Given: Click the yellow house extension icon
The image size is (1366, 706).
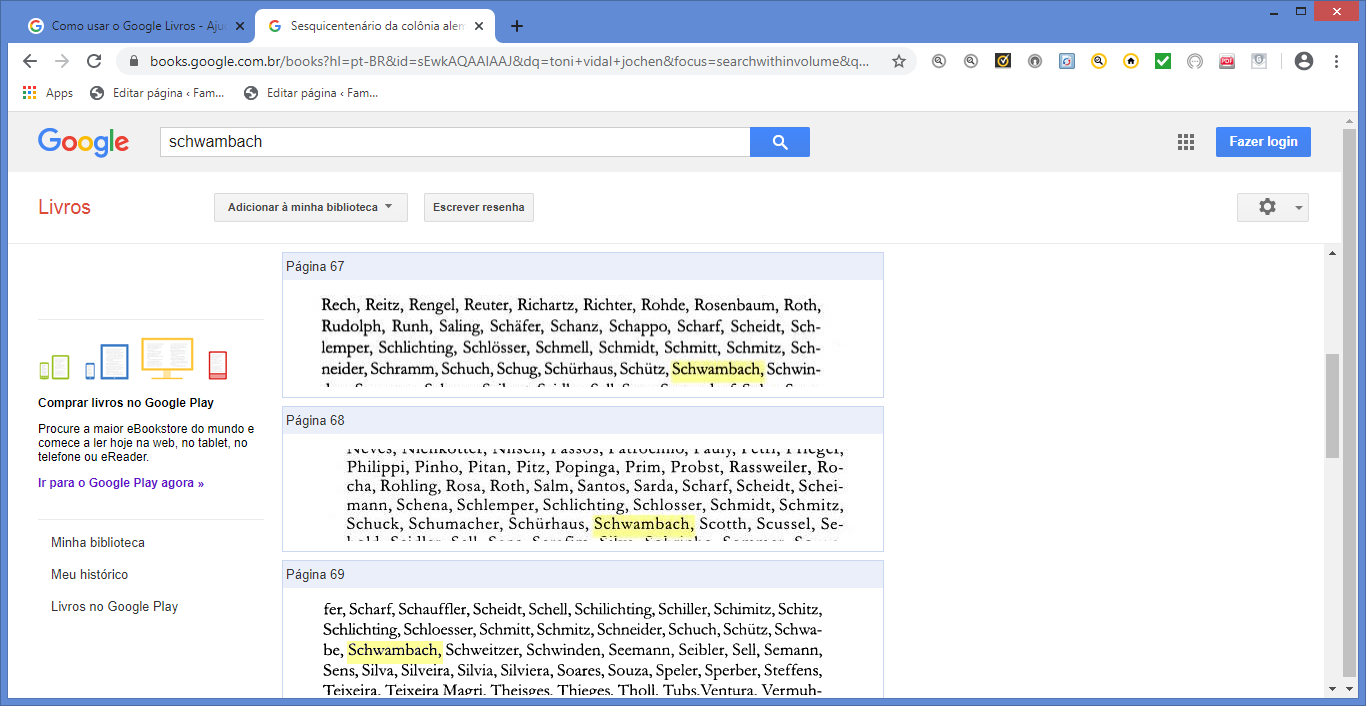Looking at the screenshot, I should 1130,61.
